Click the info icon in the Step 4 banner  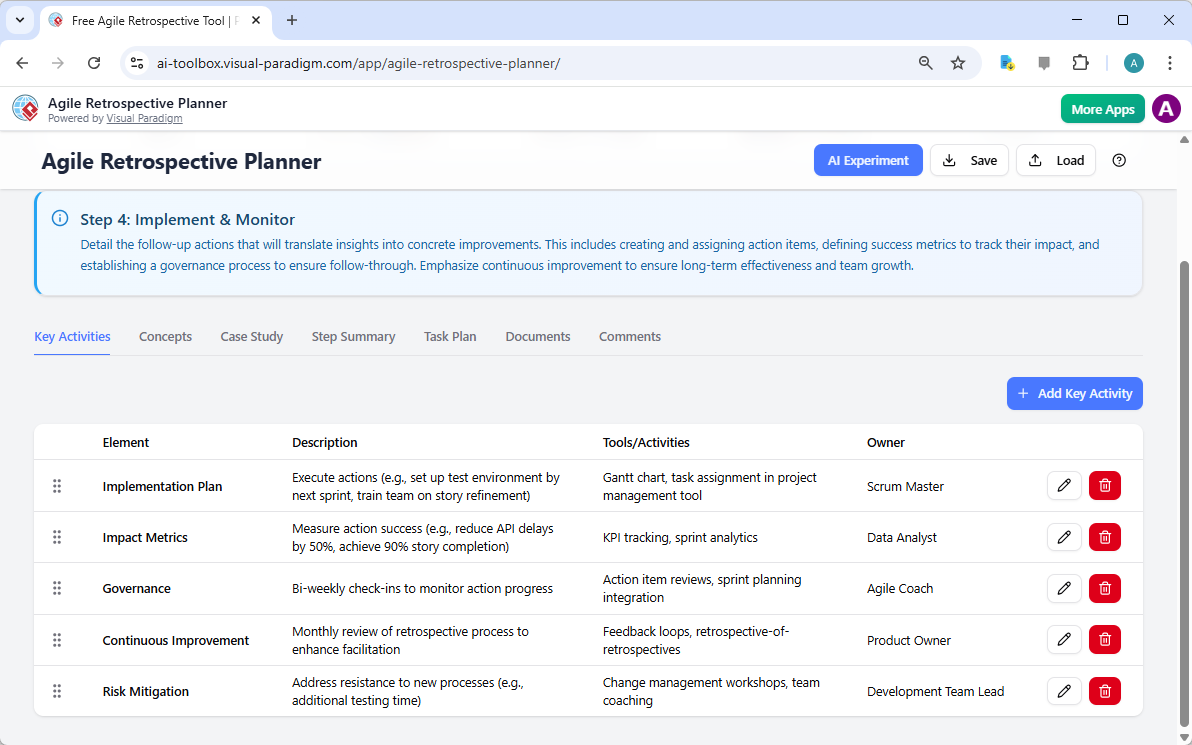pos(59,218)
